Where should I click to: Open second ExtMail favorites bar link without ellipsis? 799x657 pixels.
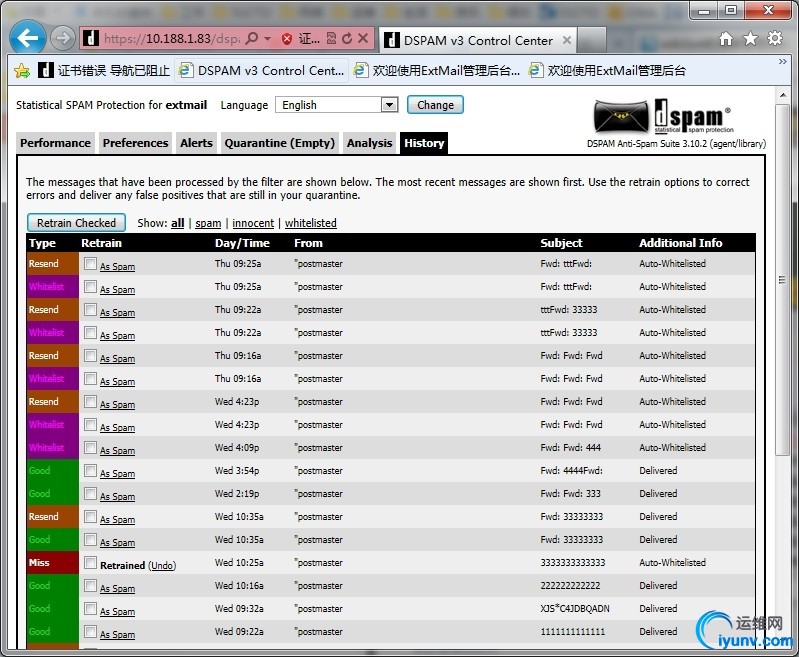(607, 70)
